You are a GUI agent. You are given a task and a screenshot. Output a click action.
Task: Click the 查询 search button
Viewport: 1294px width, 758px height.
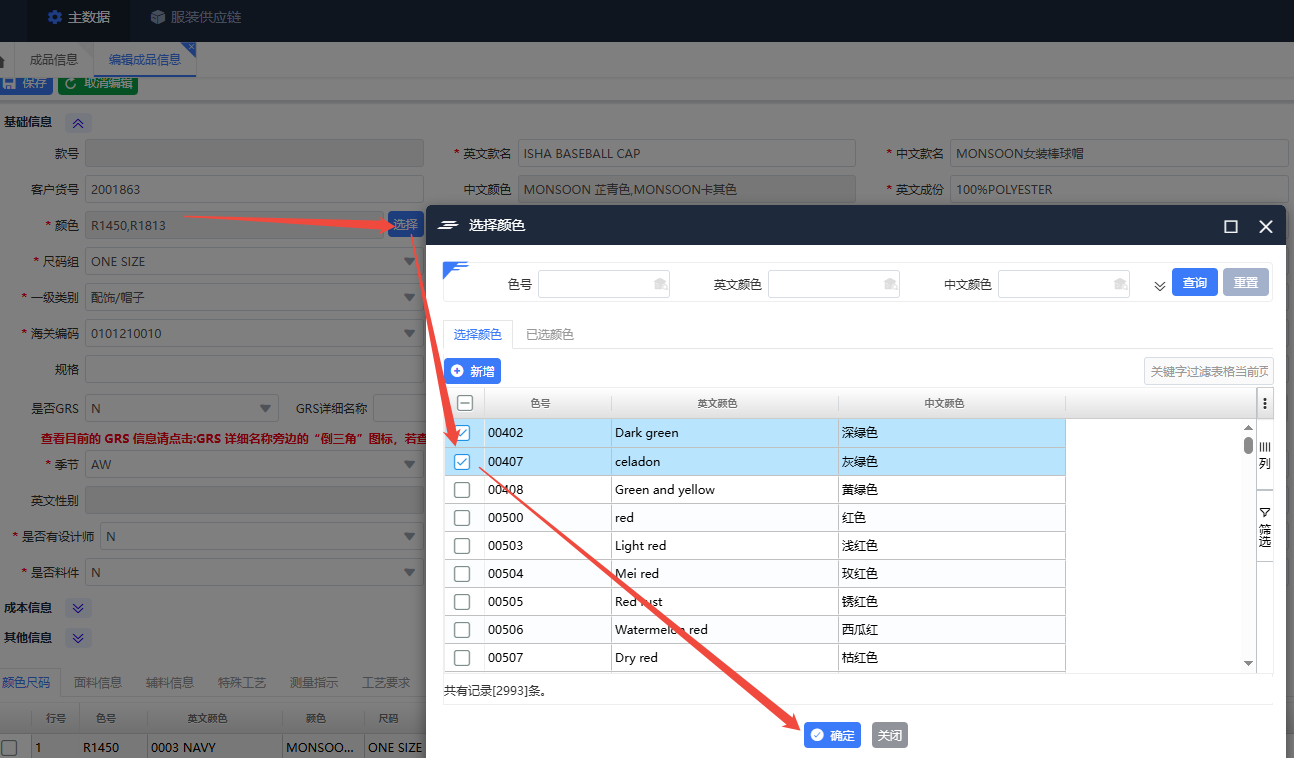(x=1194, y=283)
